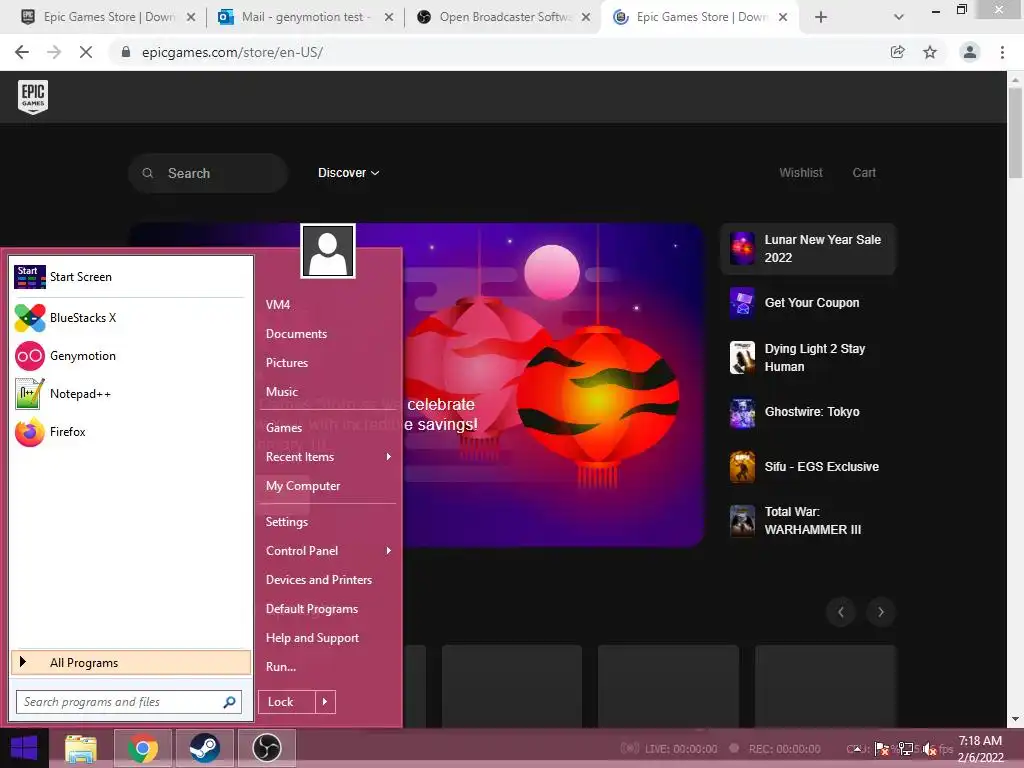
Task: Open Steam from the taskbar
Action: (x=204, y=748)
